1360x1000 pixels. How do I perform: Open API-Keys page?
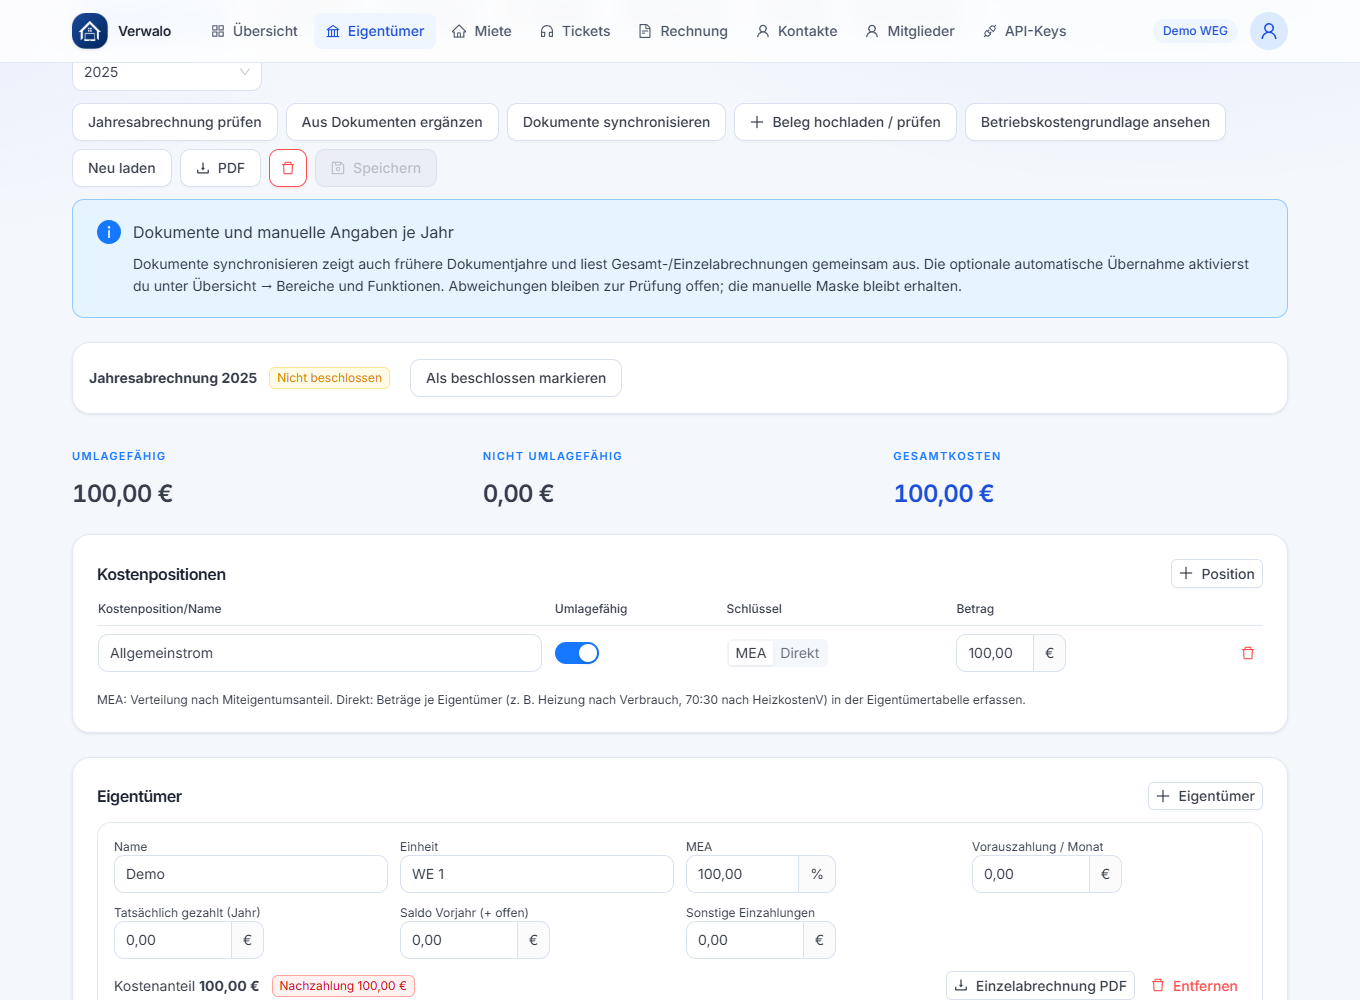point(1025,31)
